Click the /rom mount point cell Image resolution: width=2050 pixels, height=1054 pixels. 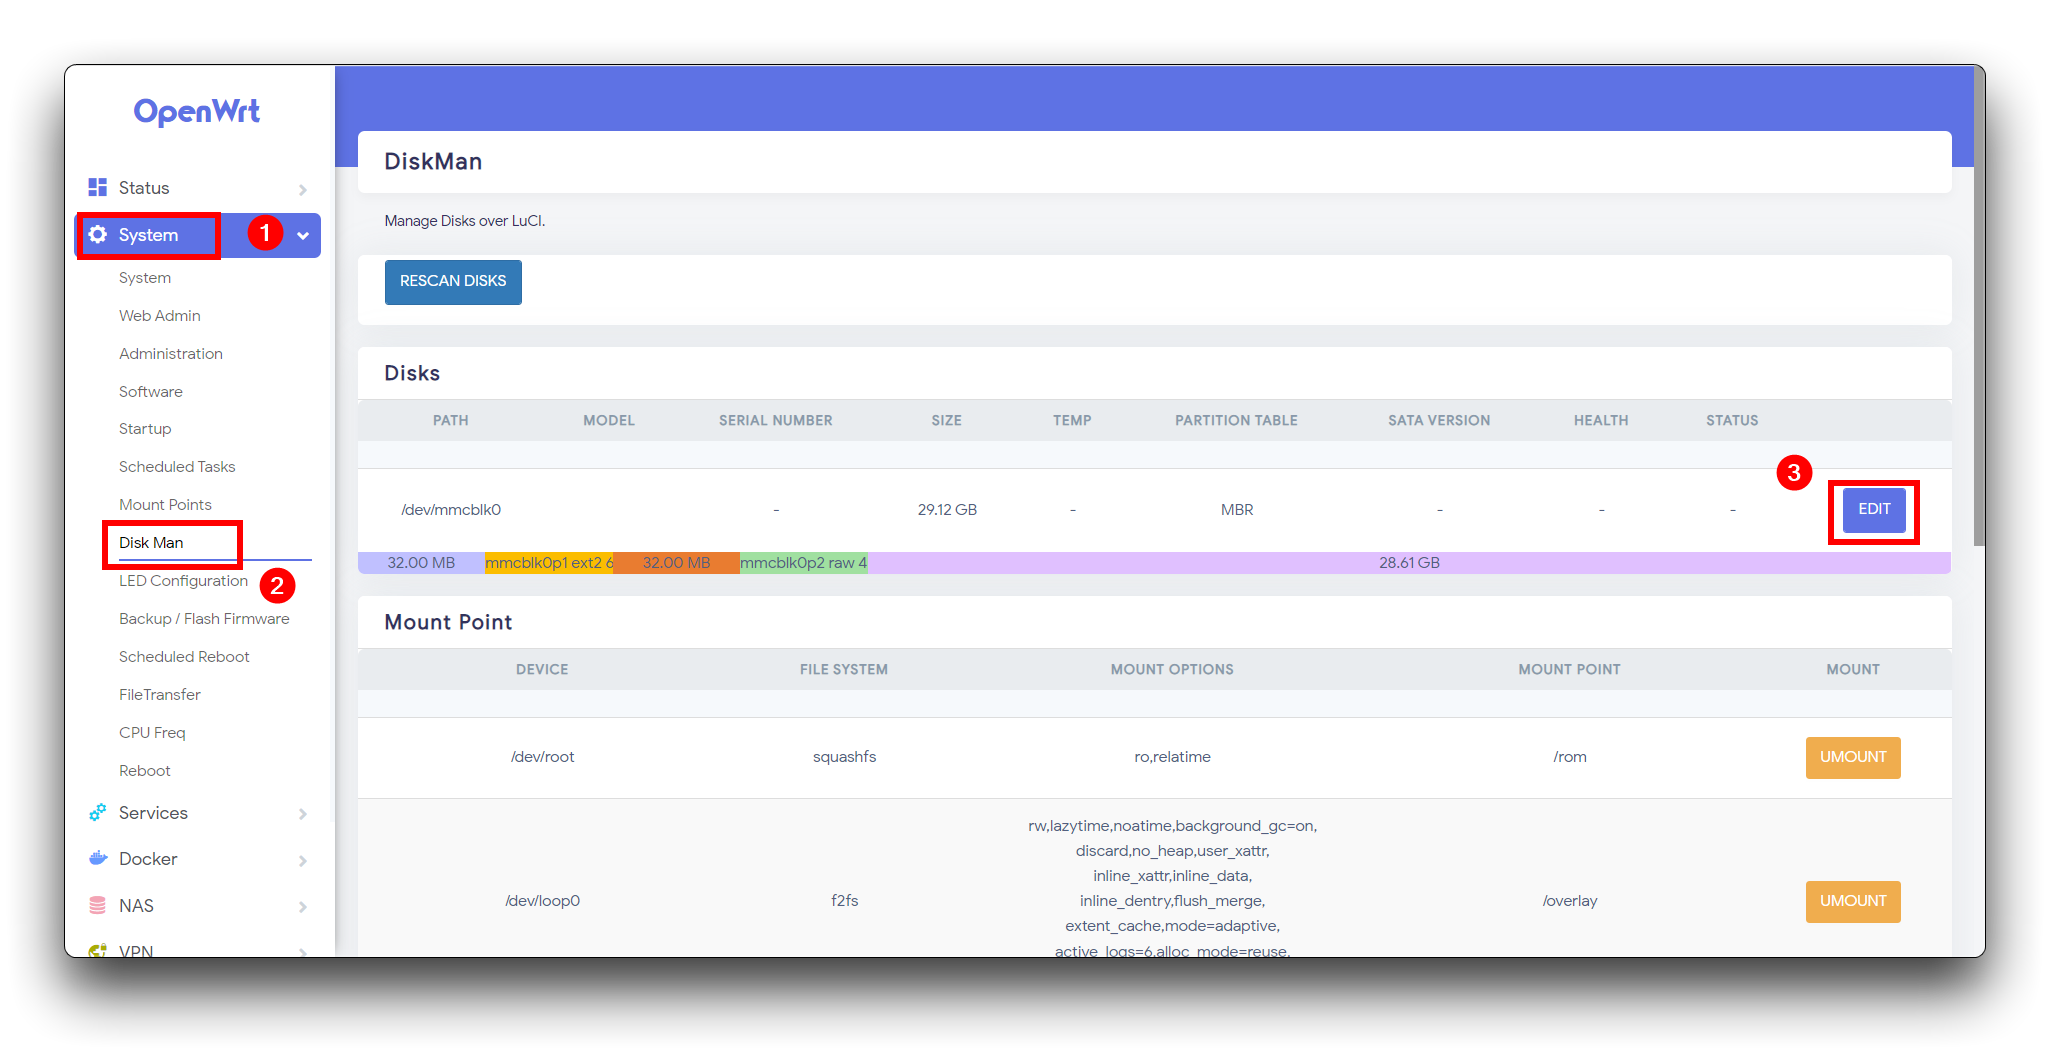point(1570,757)
